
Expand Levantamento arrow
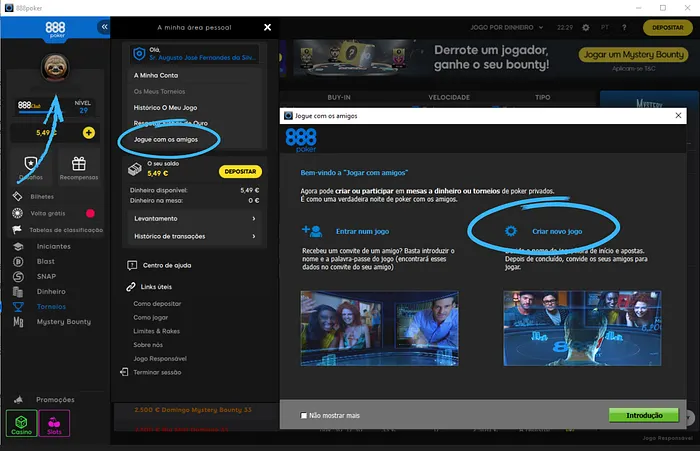point(254,219)
